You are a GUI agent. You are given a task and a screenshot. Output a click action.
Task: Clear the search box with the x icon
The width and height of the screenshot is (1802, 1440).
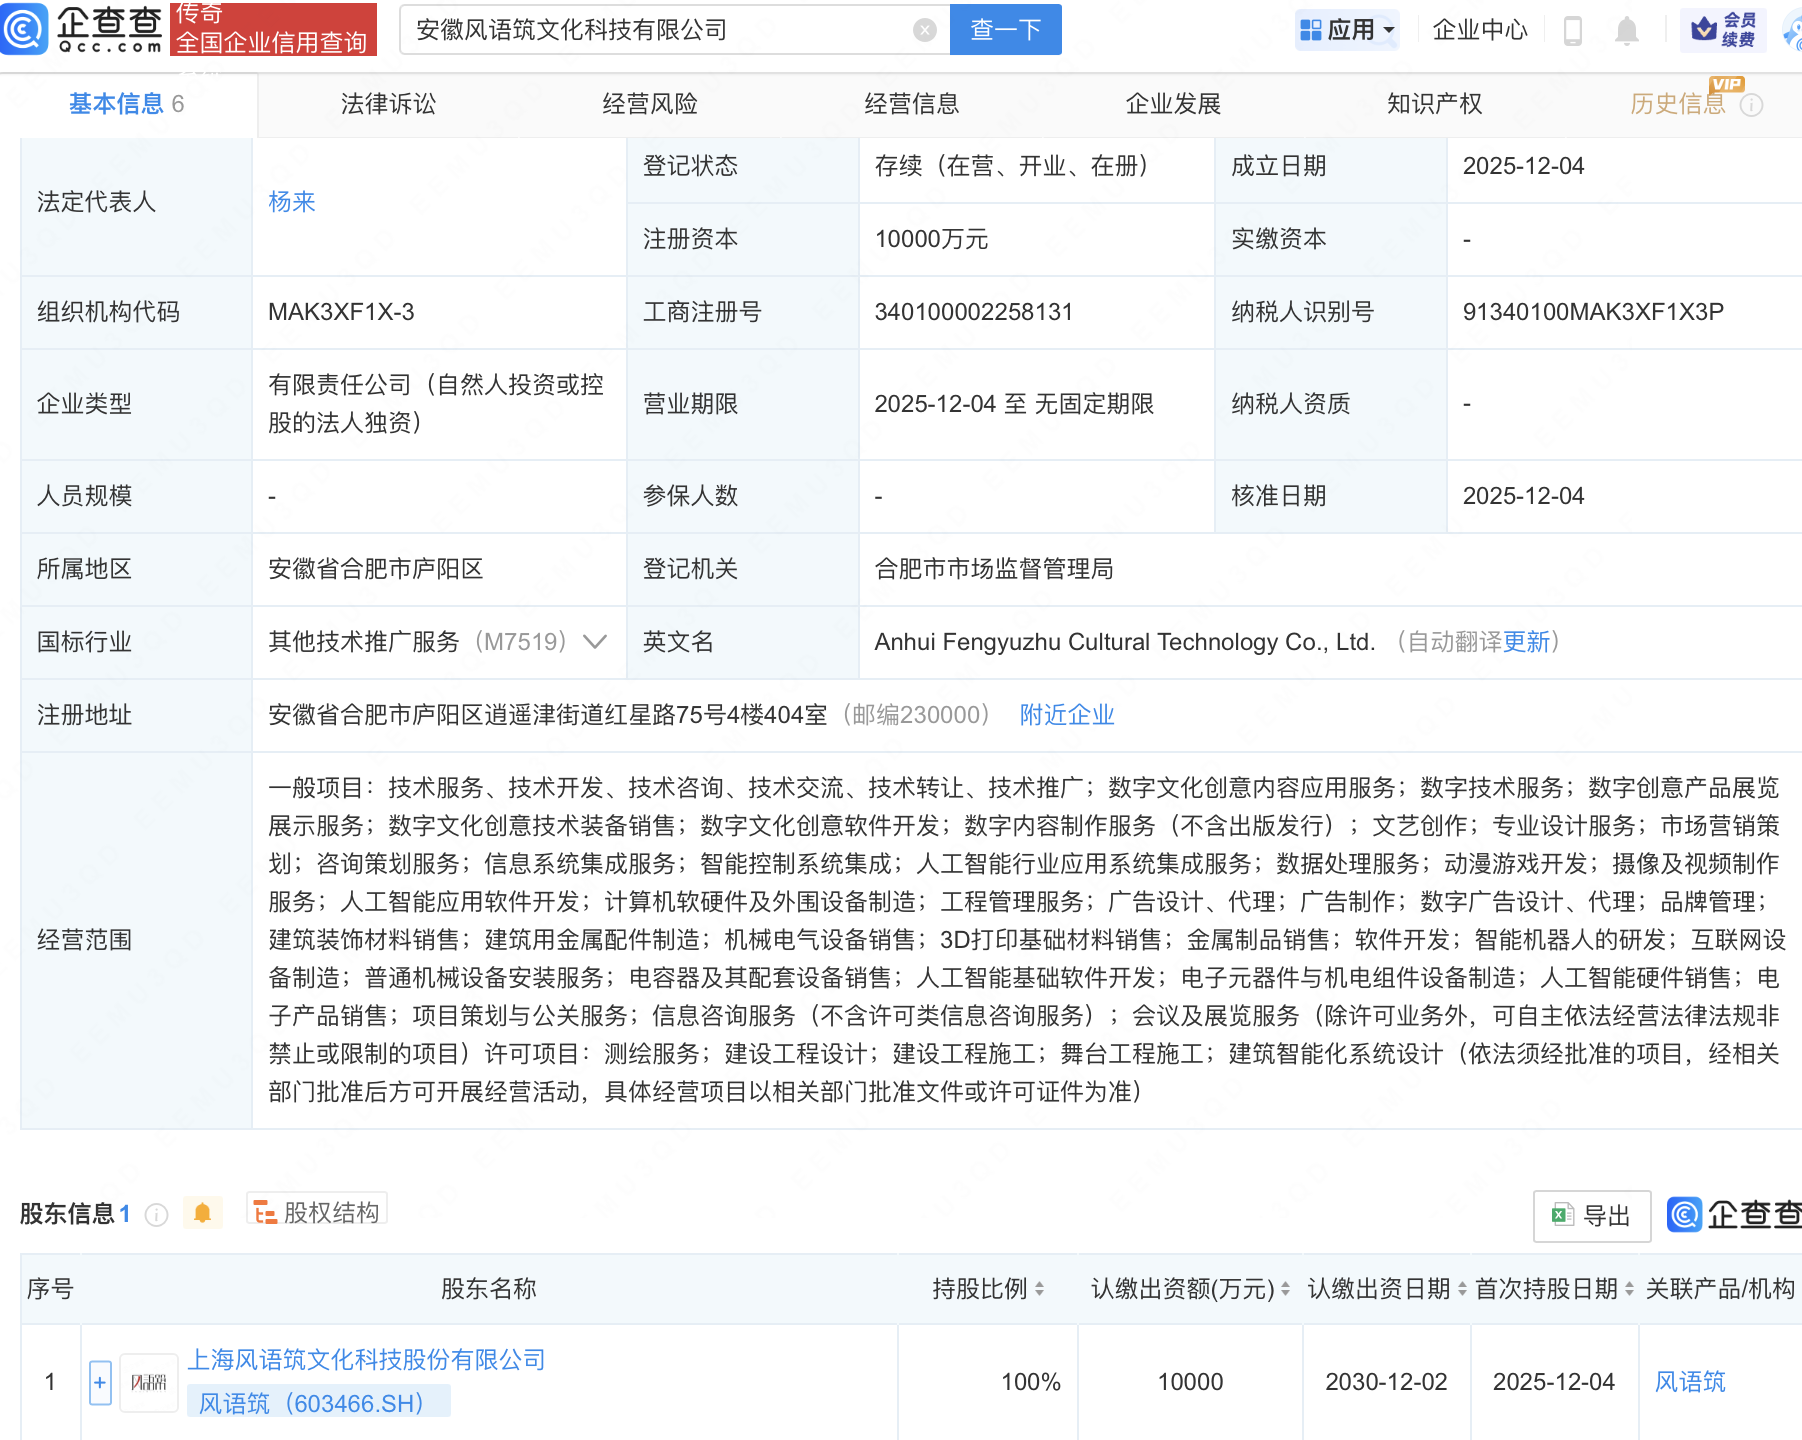(x=924, y=29)
